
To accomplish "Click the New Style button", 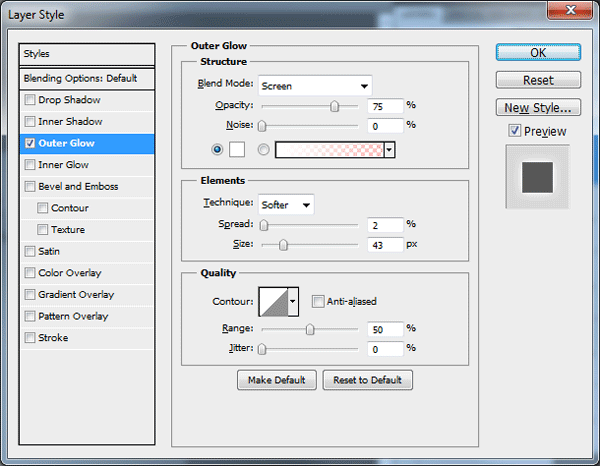I will pos(538,108).
